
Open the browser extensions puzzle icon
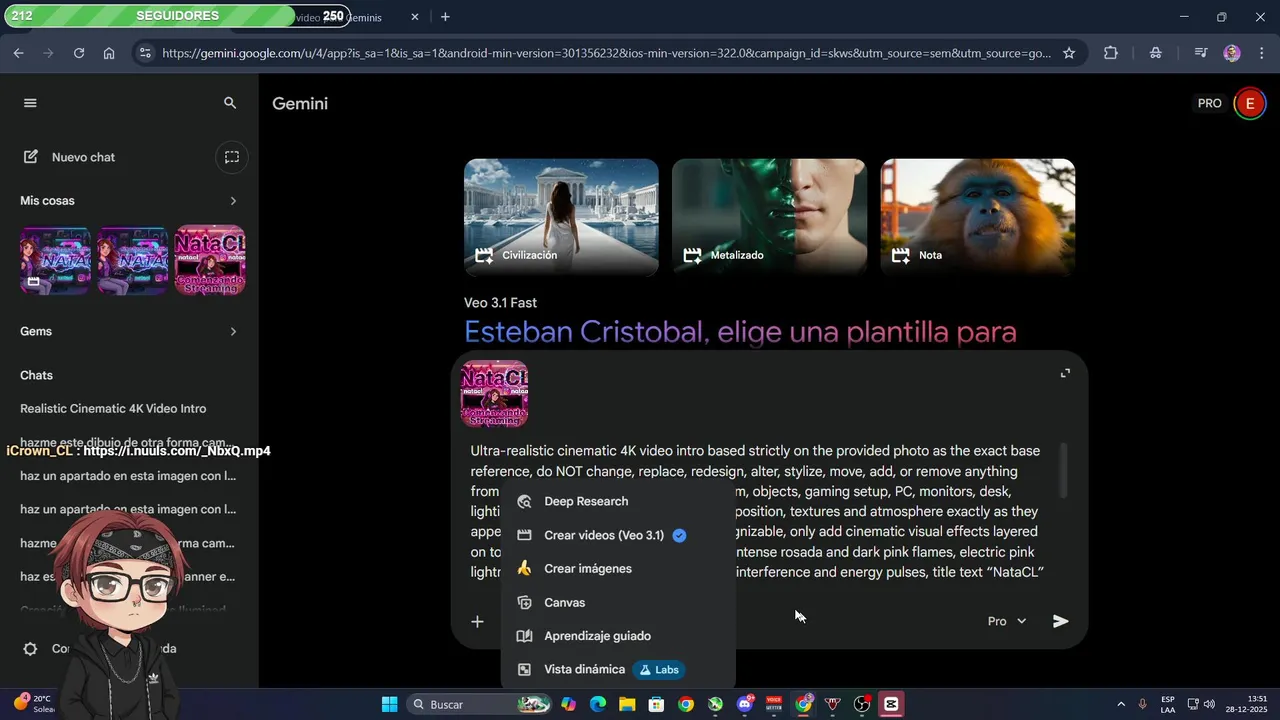(1110, 53)
